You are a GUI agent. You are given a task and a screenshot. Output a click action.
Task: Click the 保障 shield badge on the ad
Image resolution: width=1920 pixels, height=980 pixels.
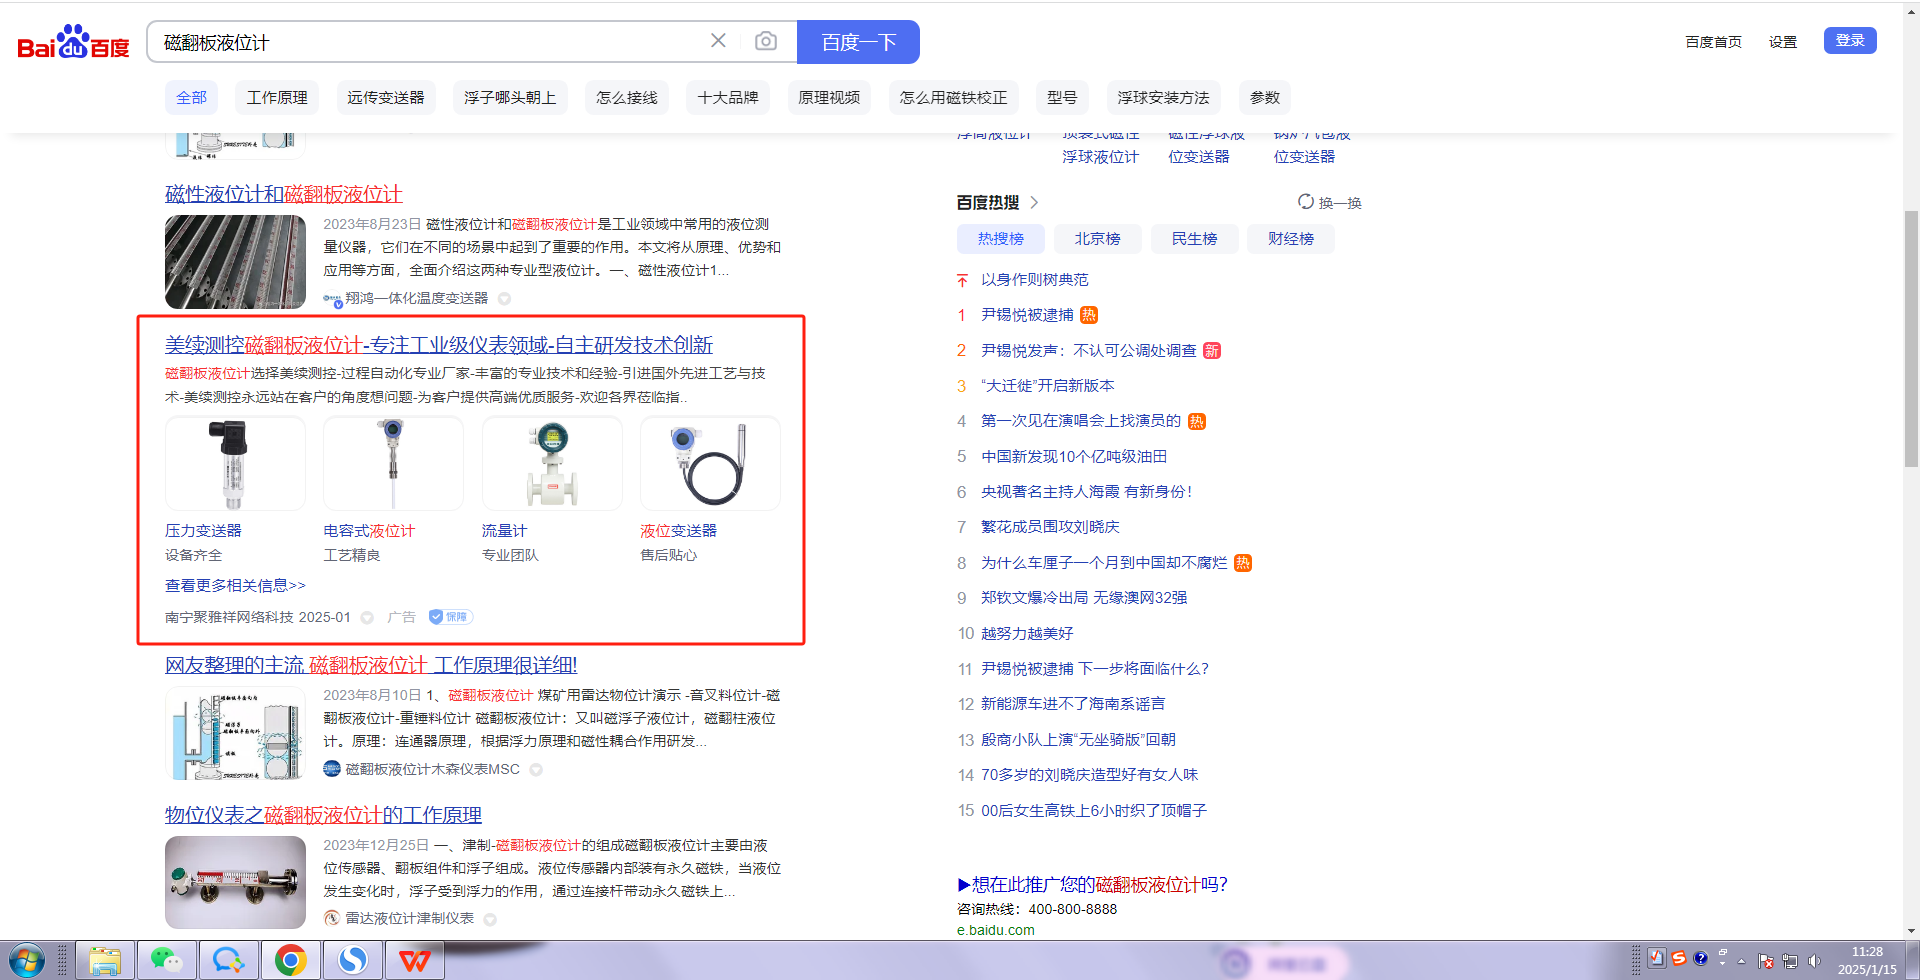450,617
